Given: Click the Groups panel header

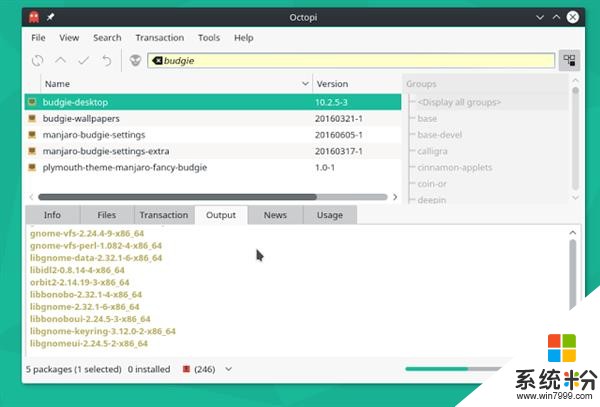Looking at the screenshot, I should pyautogui.click(x=485, y=84).
